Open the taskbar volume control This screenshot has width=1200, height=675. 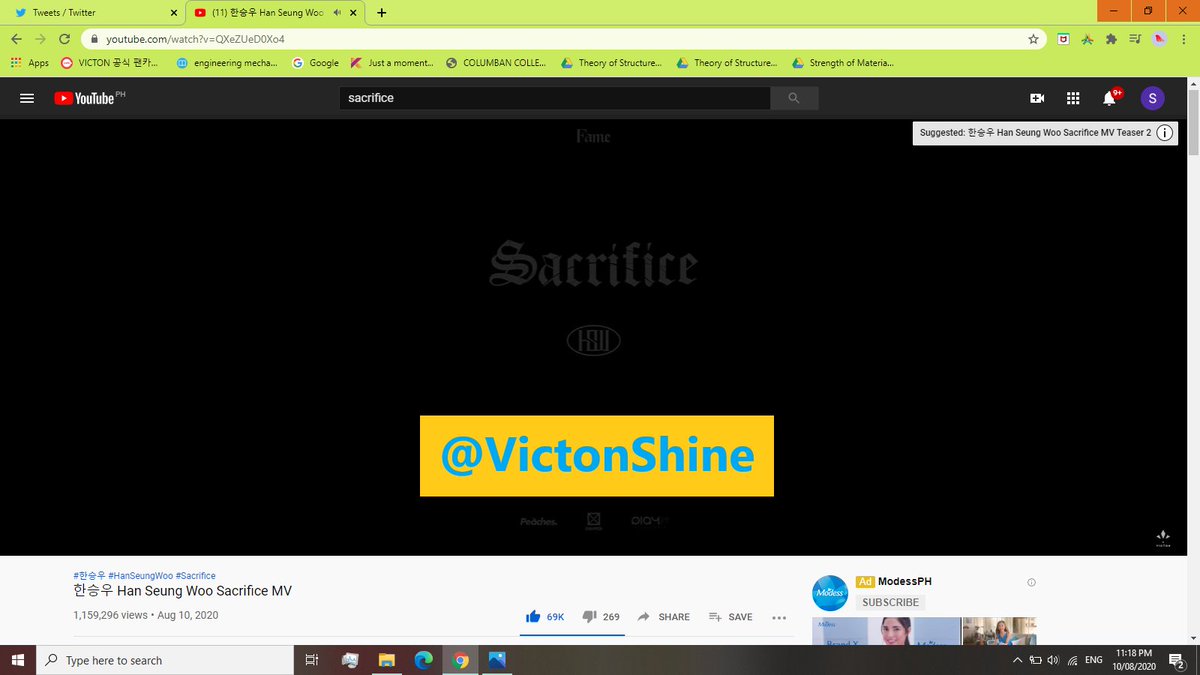pos(1053,660)
